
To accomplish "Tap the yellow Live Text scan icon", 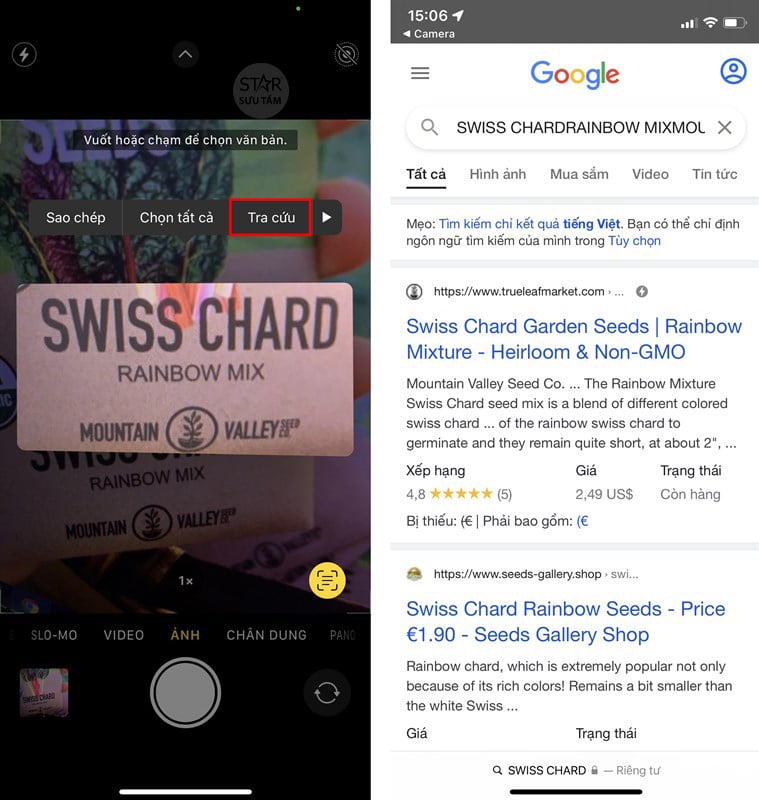I will (x=327, y=580).
